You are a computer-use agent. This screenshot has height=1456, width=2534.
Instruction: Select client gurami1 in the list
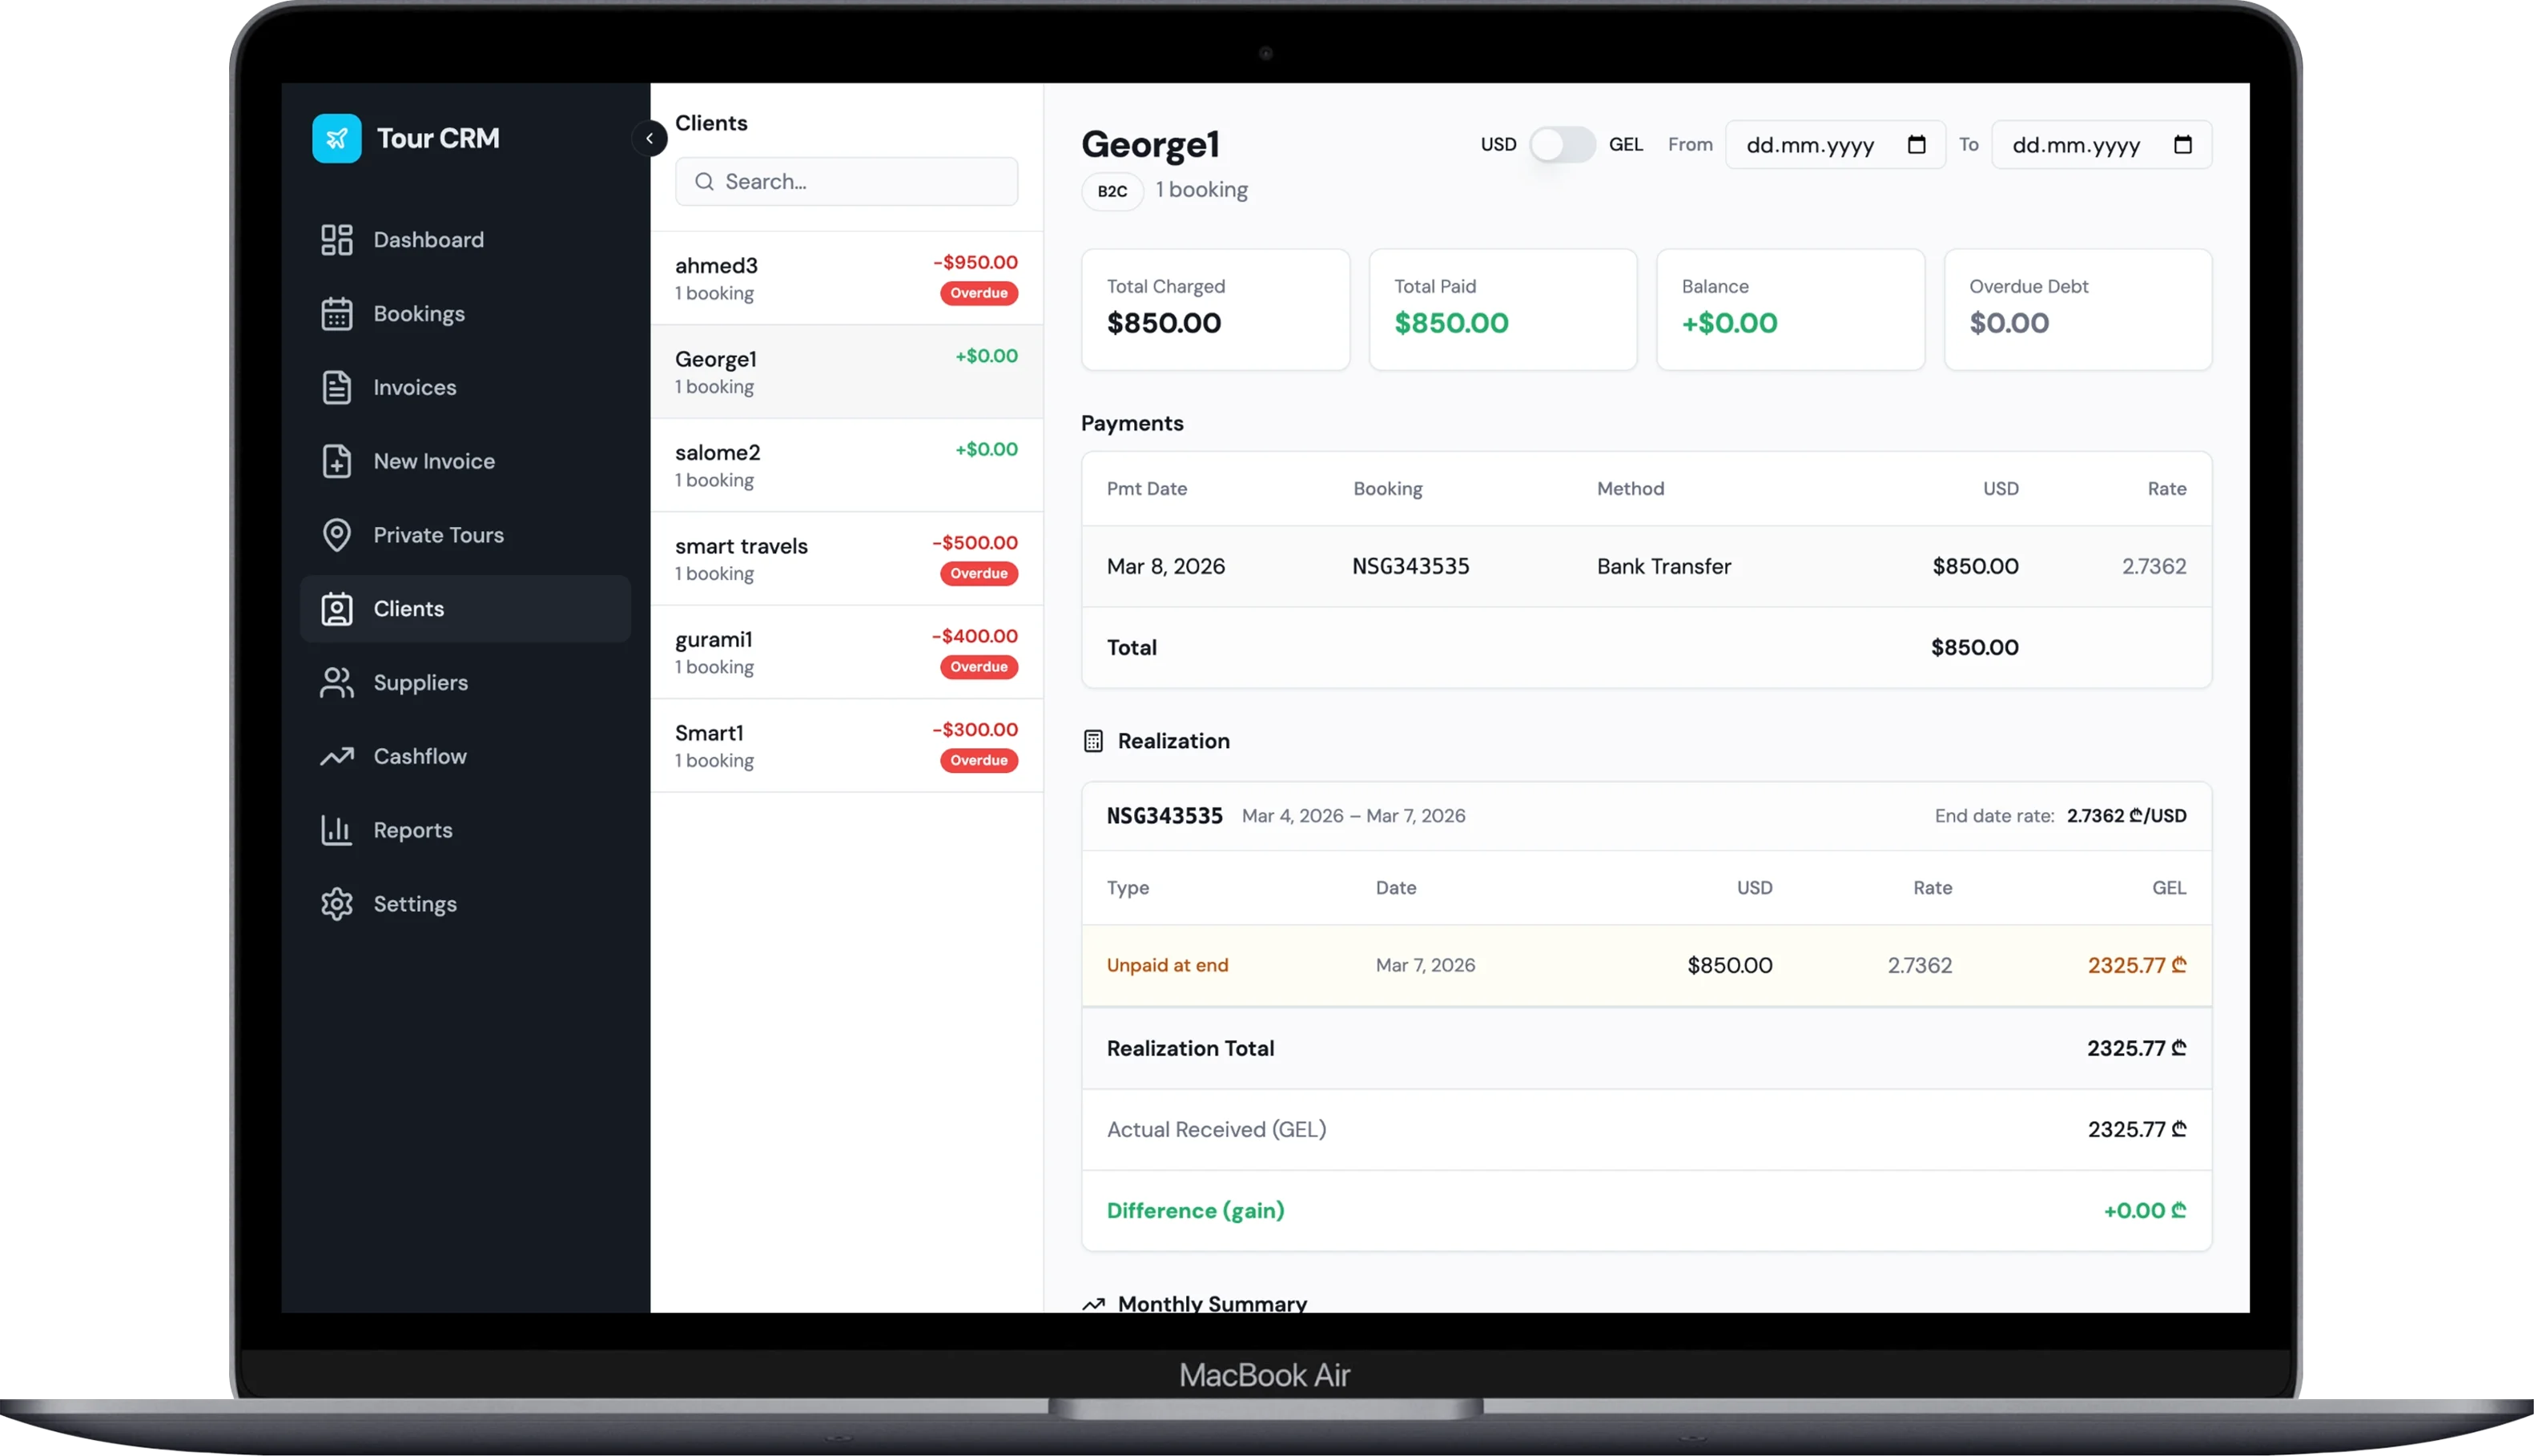(x=846, y=652)
